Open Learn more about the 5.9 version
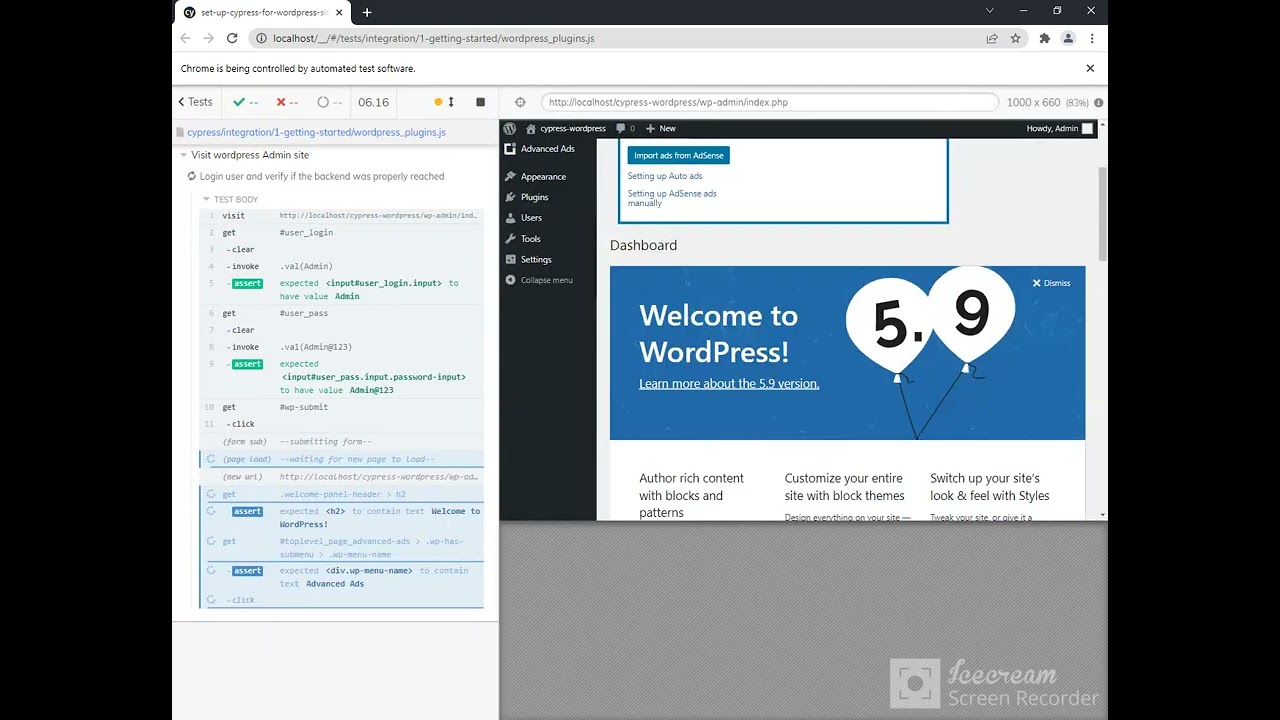 pos(729,383)
